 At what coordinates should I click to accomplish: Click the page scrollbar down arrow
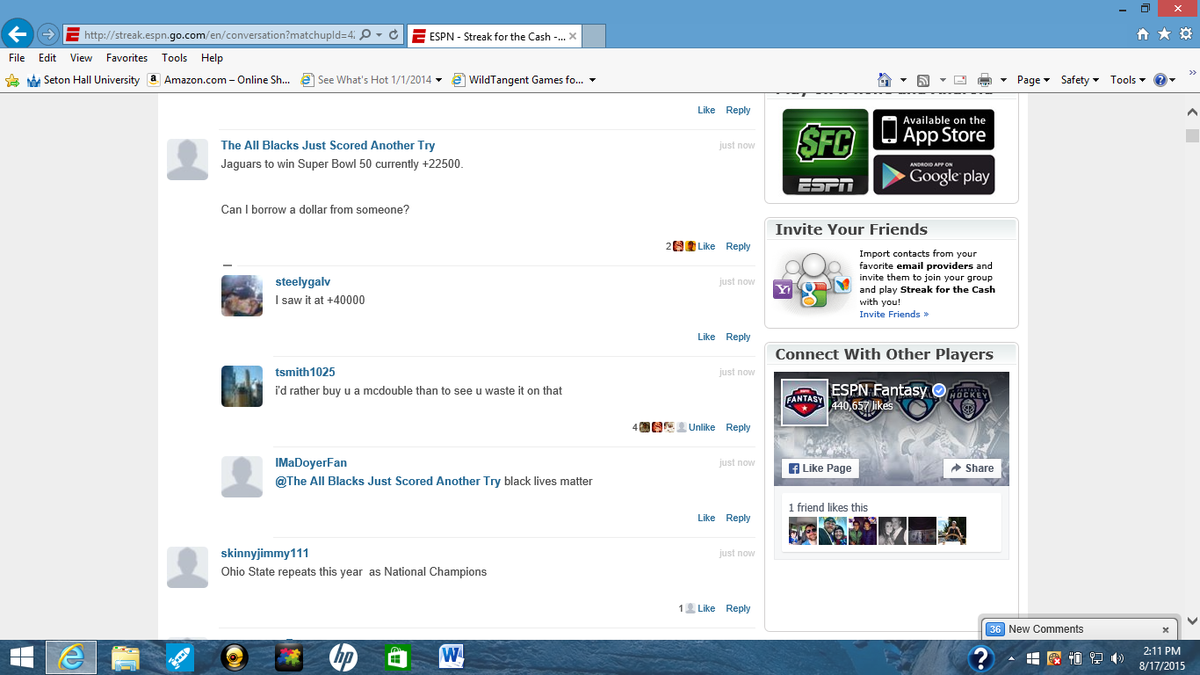[x=1190, y=620]
